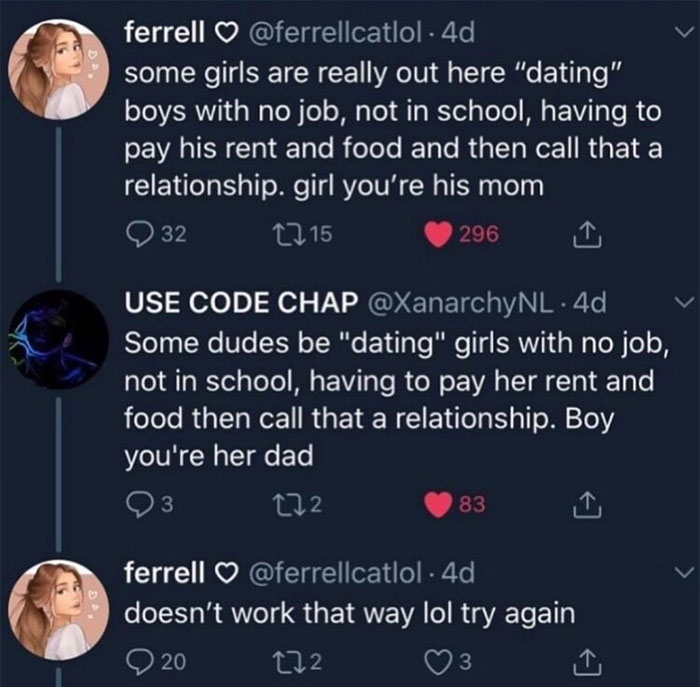Screen dimensions: 700x687
Task: Open the USE CODE CHAP display name
Action: (x=241, y=303)
